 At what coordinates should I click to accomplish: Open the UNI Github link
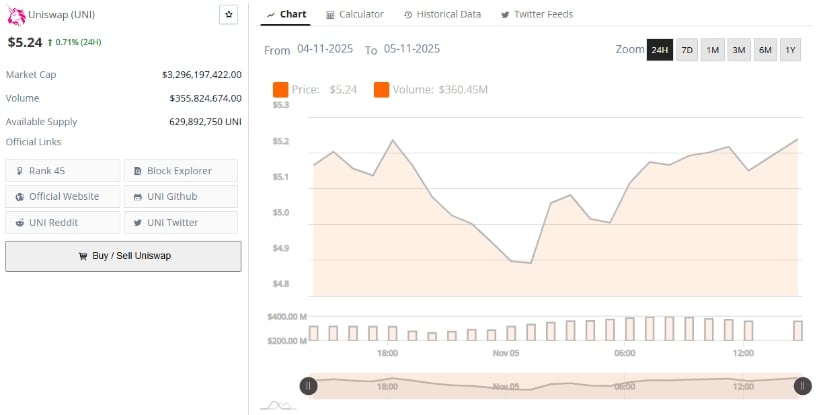pos(181,197)
